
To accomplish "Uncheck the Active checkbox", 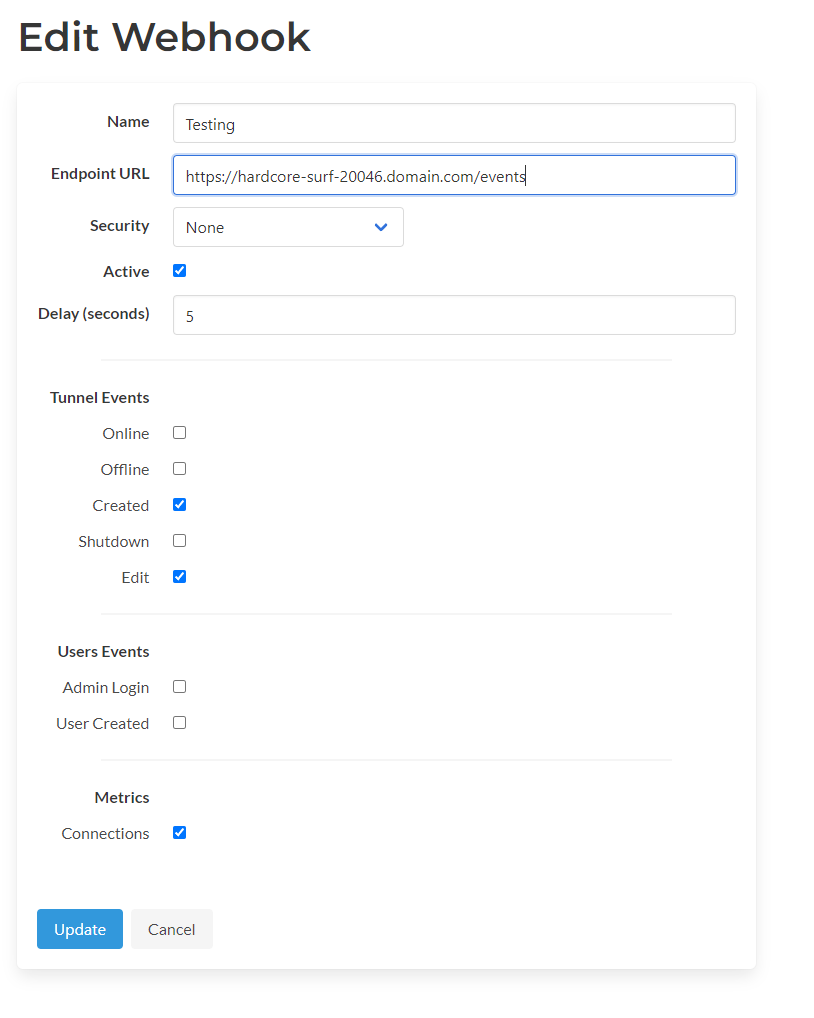I will click(179, 270).
